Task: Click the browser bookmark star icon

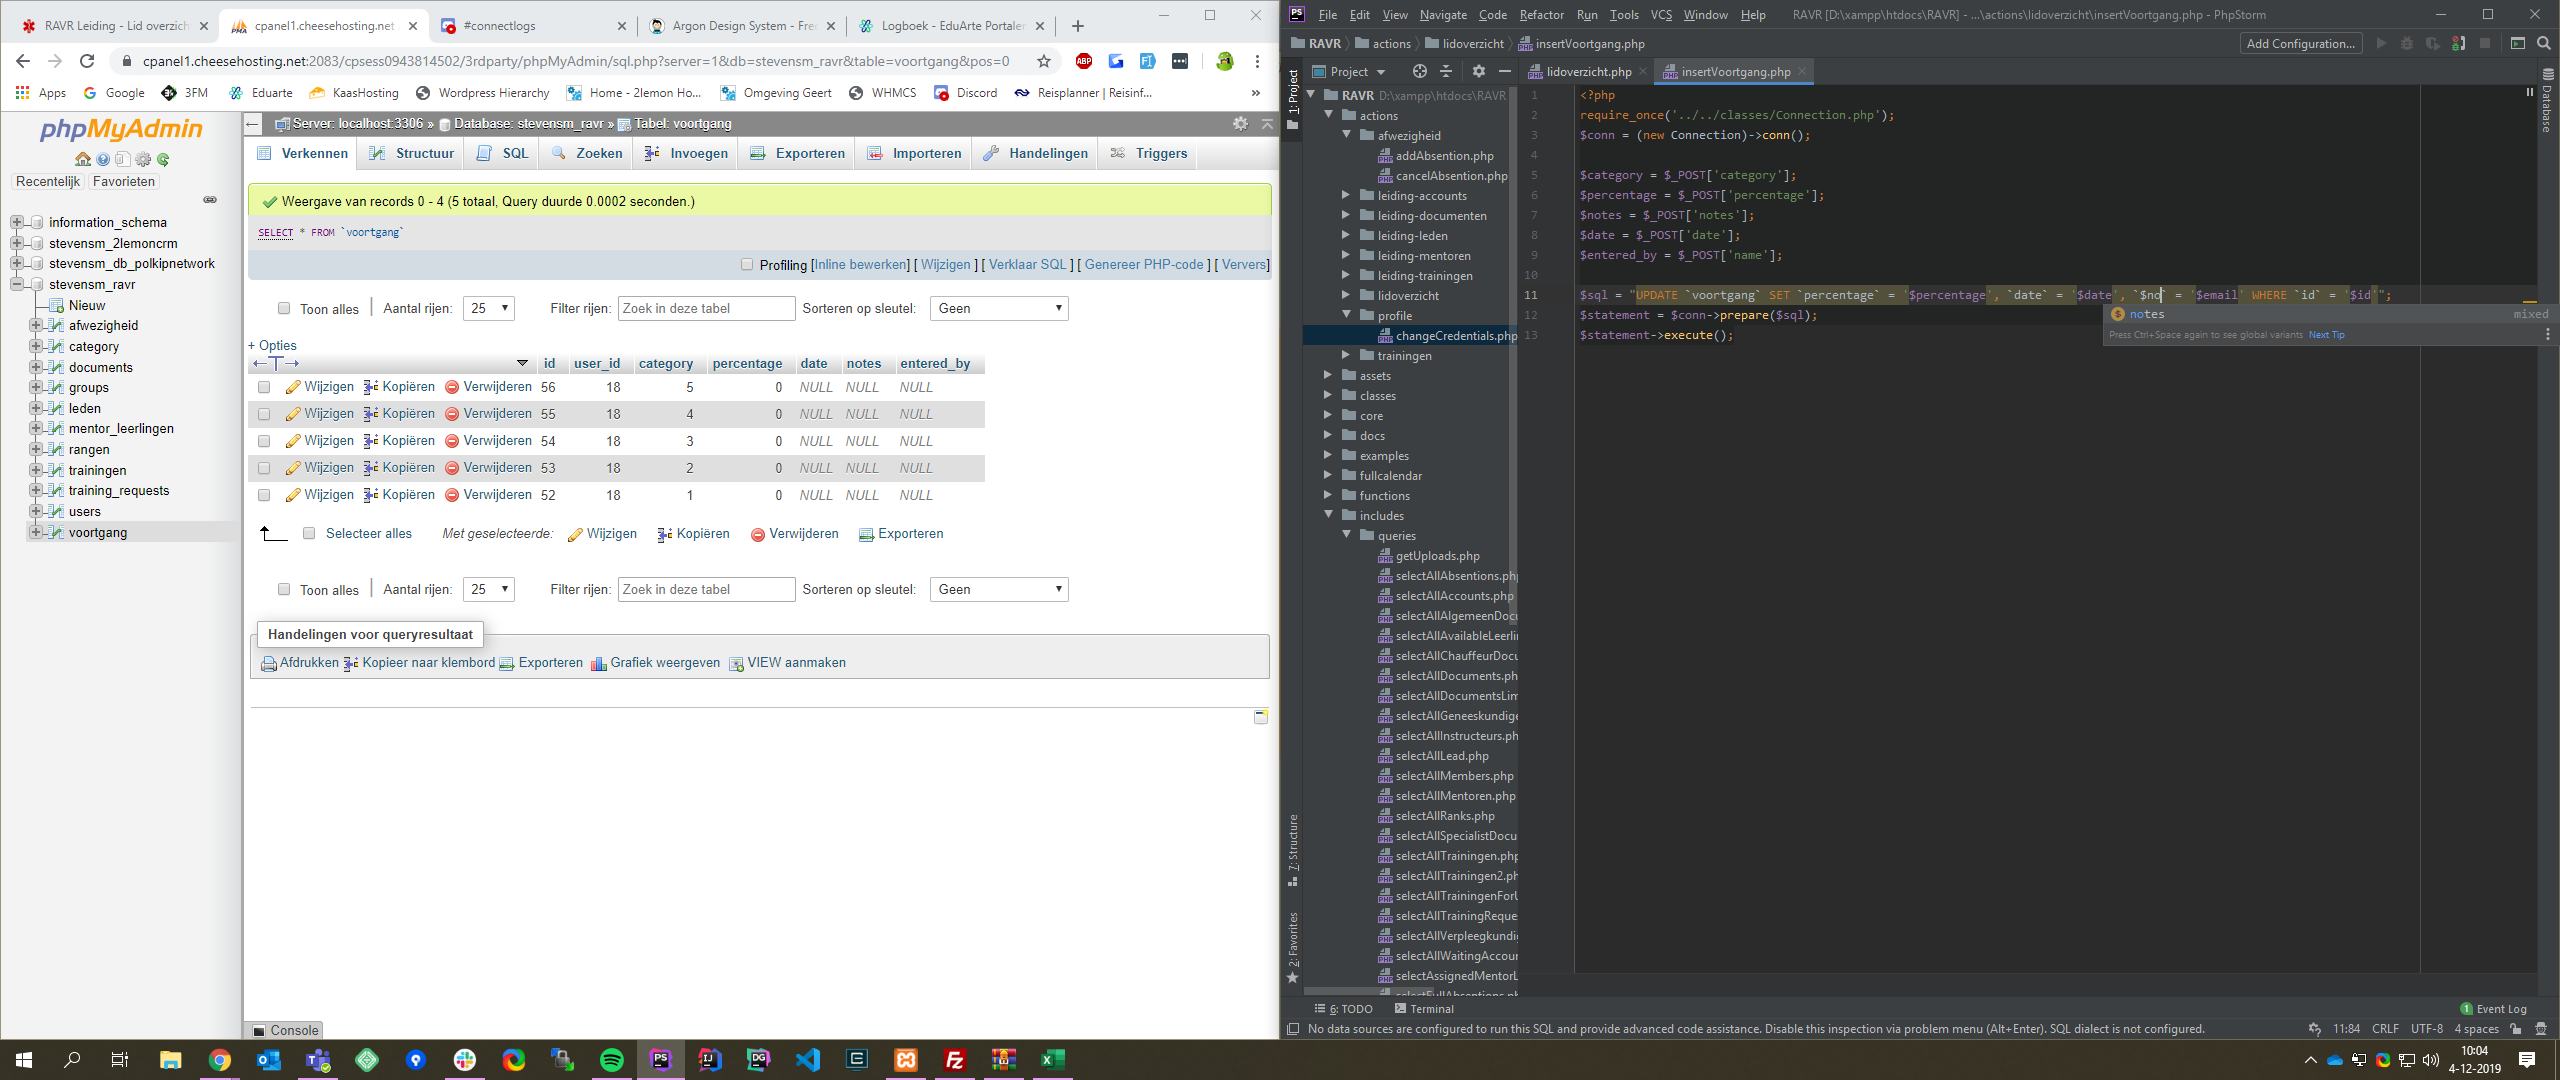Action: click(x=1044, y=61)
